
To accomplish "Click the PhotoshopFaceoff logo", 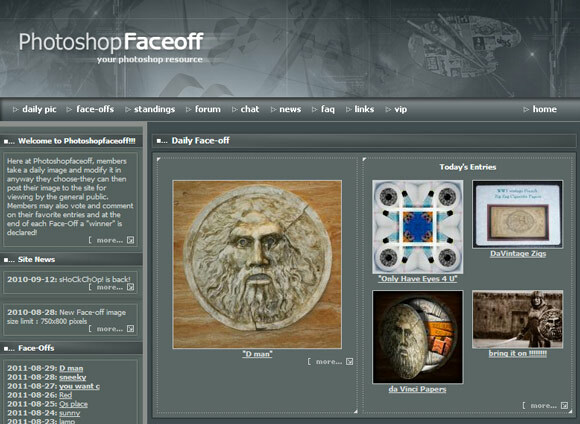I will coord(111,47).
